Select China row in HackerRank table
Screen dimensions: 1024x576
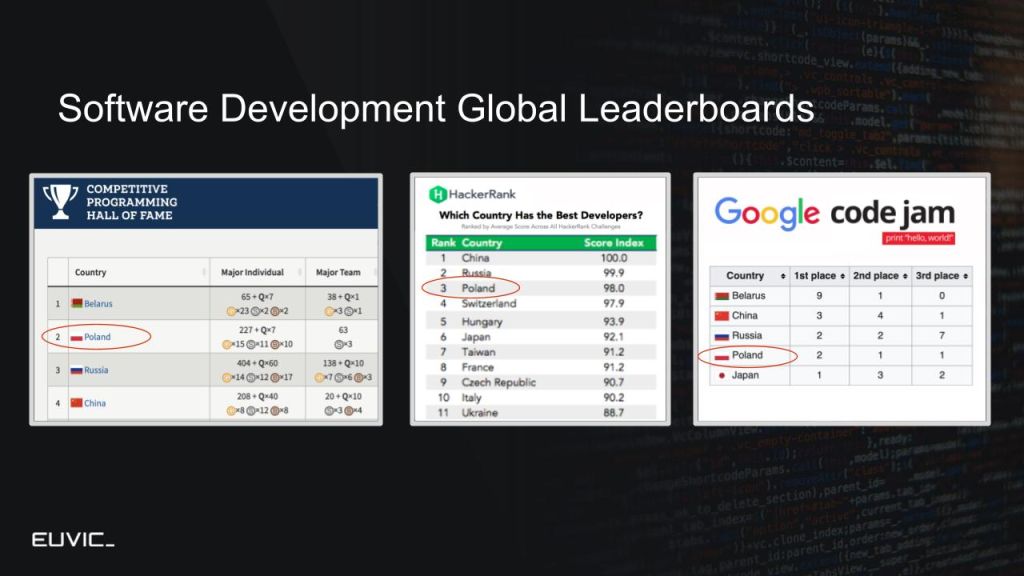pyautogui.click(x=541, y=258)
